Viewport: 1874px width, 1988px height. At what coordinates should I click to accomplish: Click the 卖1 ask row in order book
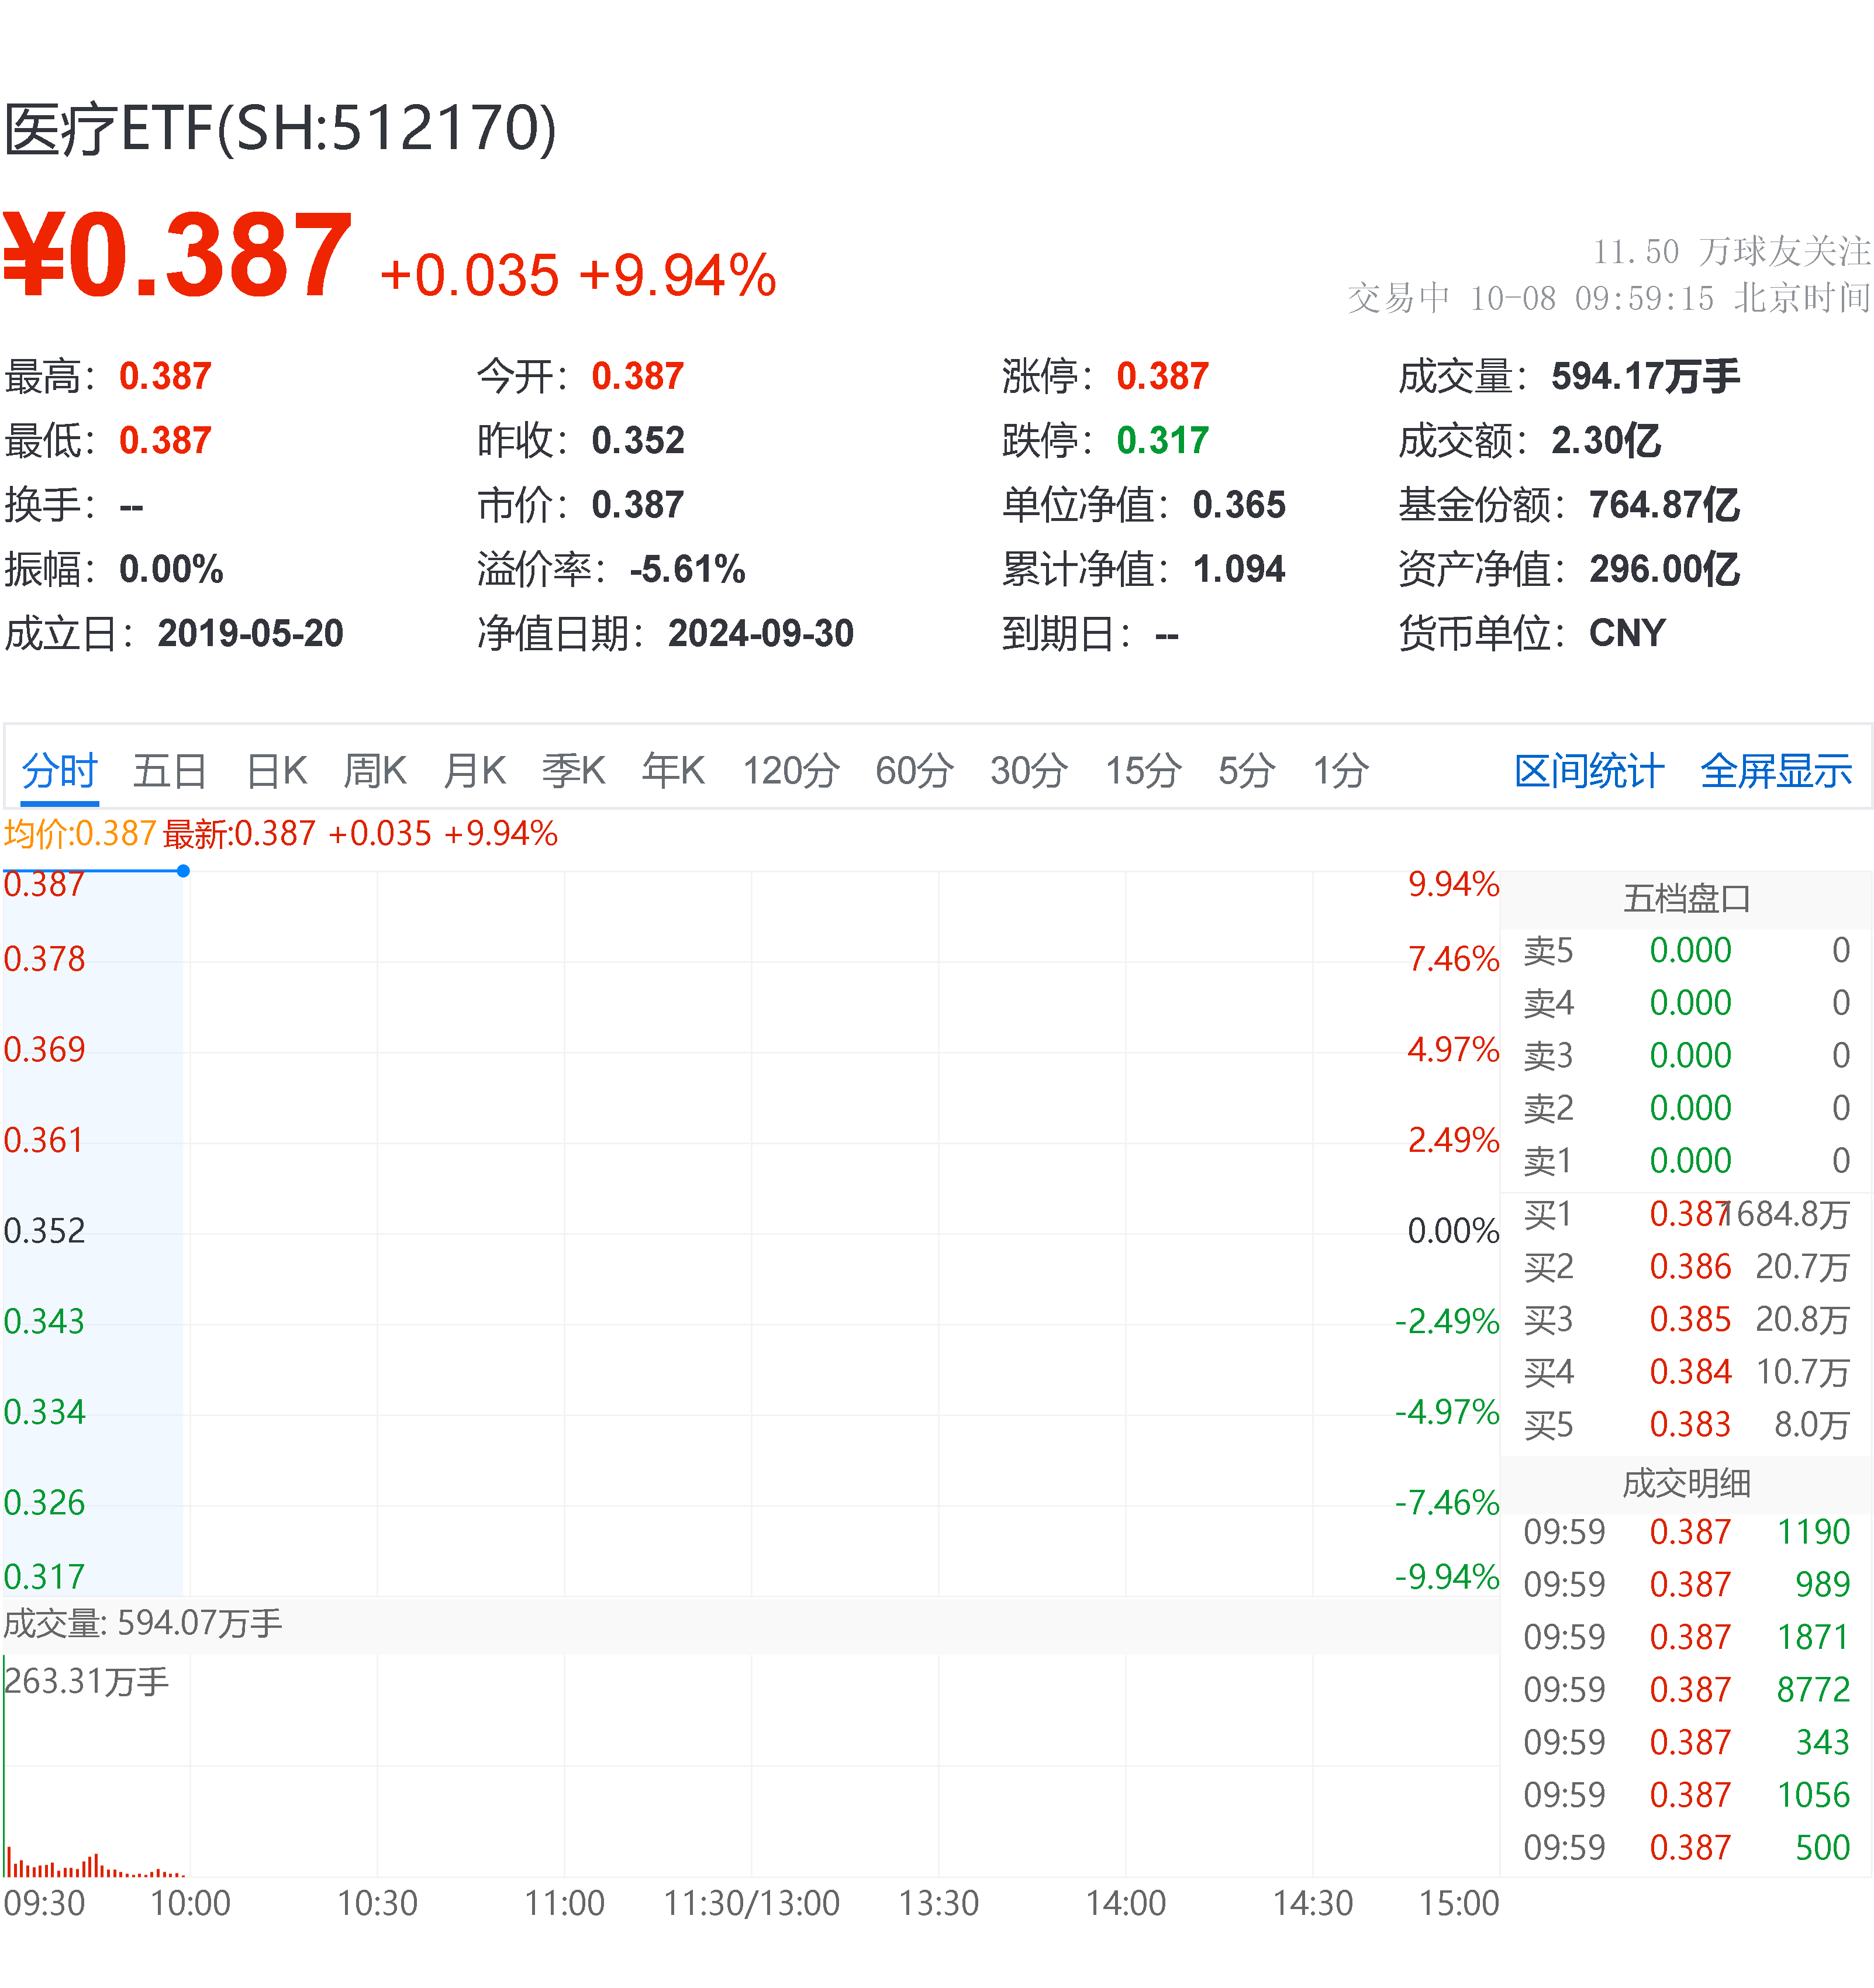click(x=1690, y=1161)
